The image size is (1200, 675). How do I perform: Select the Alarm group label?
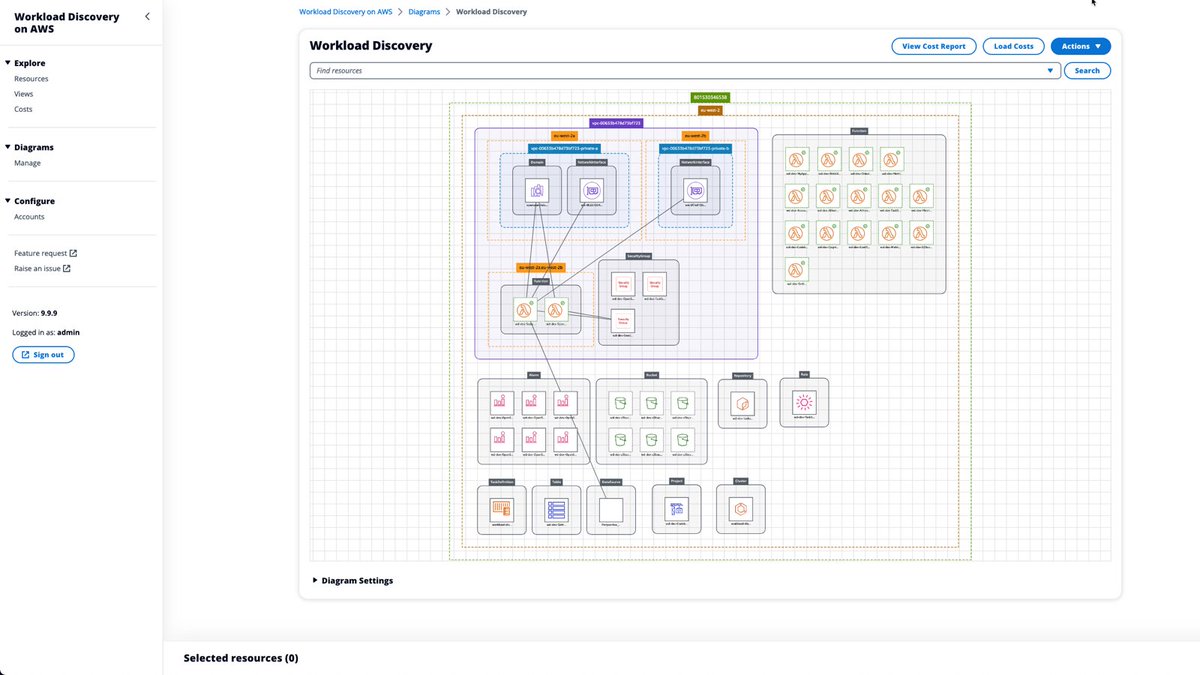point(534,374)
